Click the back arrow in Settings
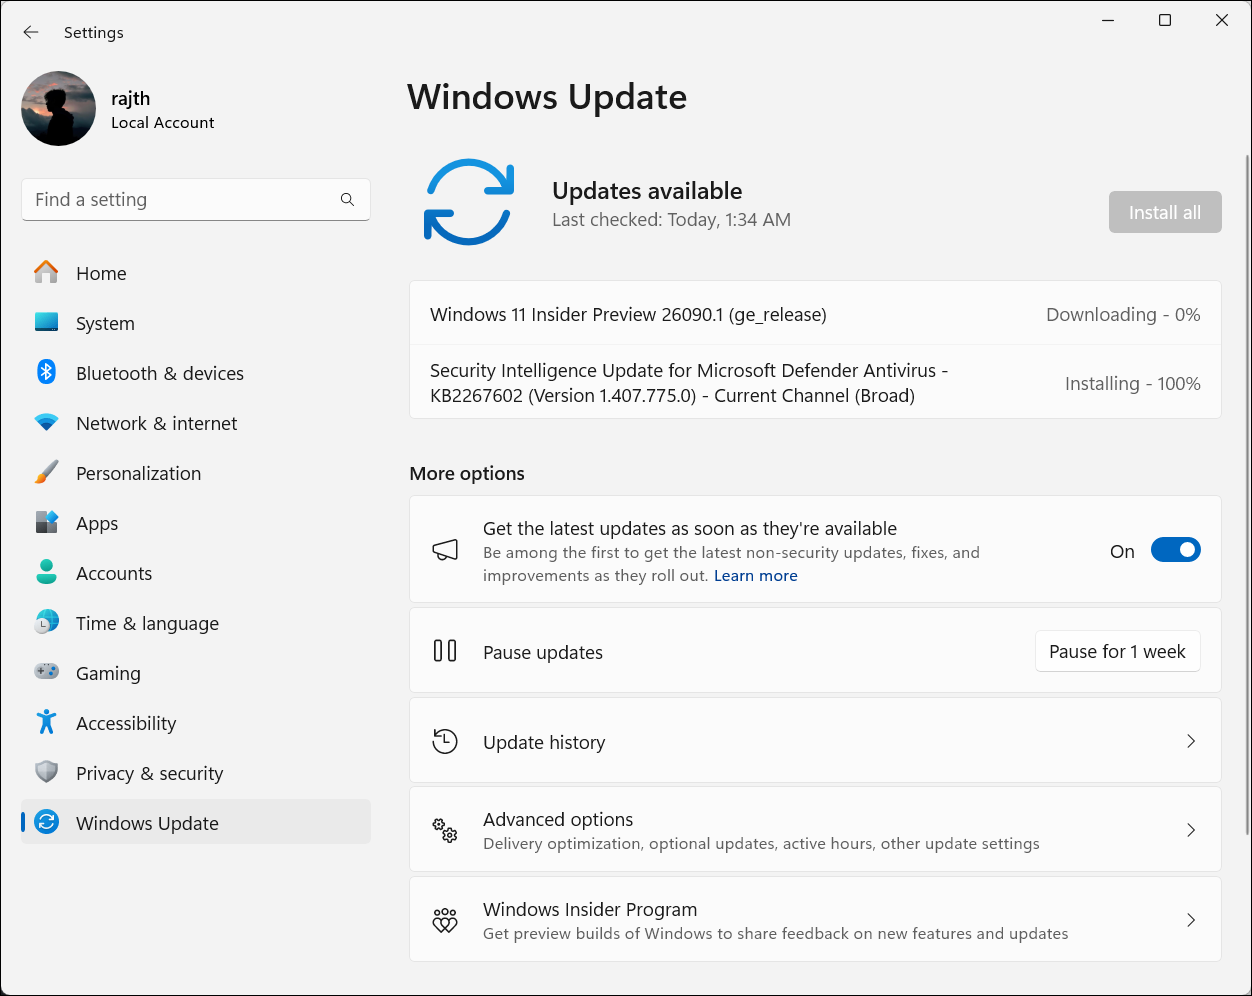 pos(31,32)
